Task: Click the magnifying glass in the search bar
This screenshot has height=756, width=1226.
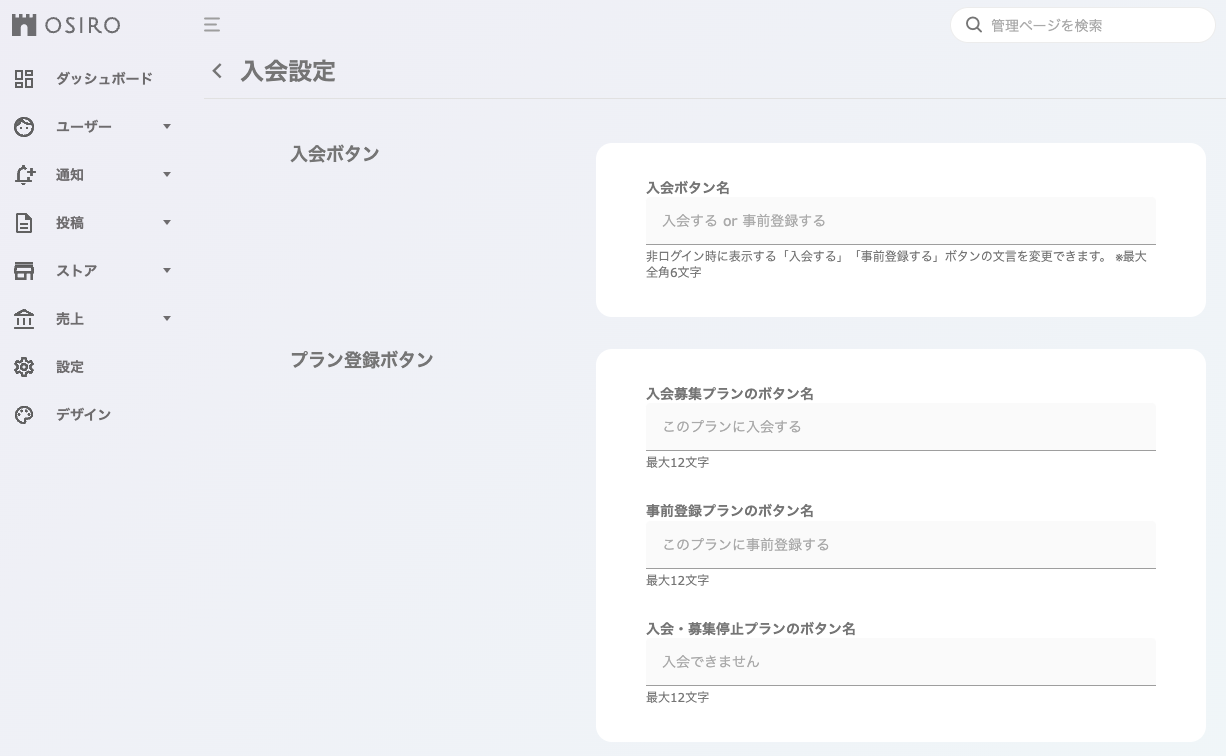Action: coord(974,25)
